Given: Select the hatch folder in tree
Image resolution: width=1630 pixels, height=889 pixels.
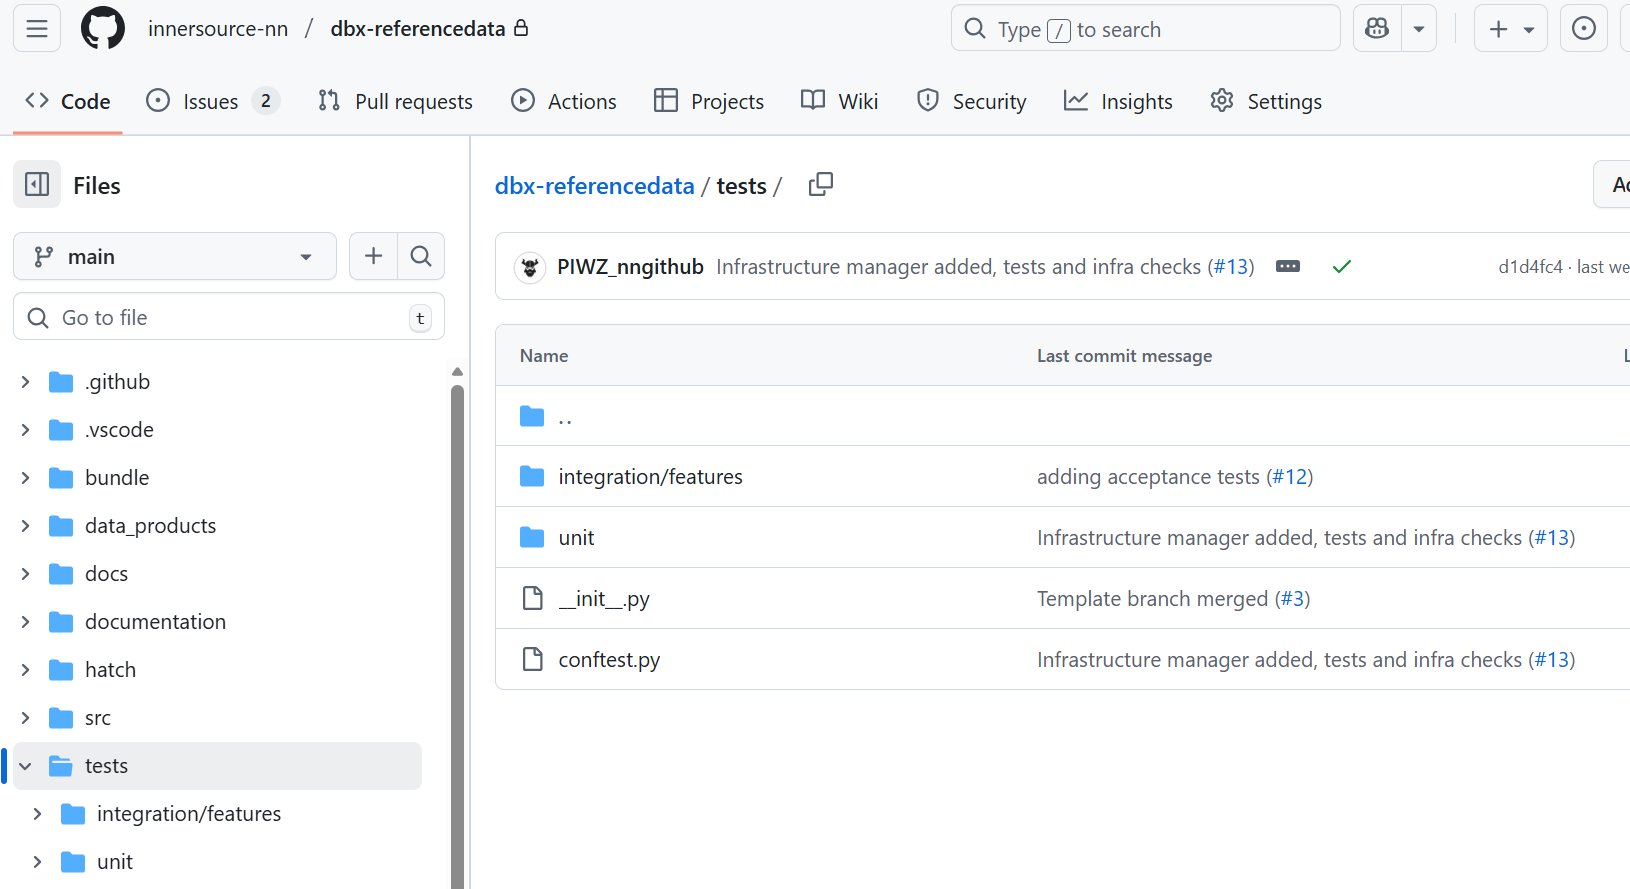Looking at the screenshot, I should point(110,670).
